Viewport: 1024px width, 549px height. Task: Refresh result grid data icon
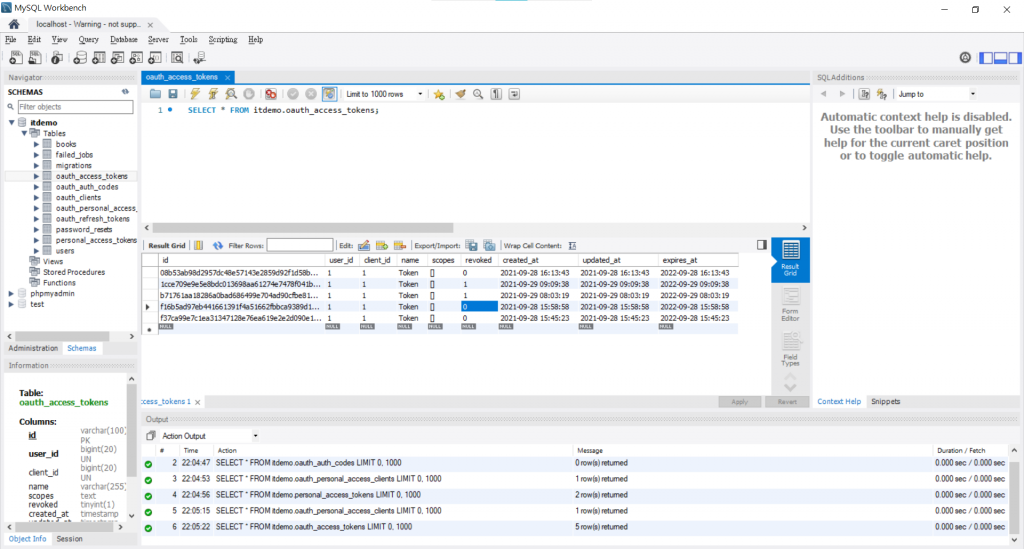click(x=217, y=245)
